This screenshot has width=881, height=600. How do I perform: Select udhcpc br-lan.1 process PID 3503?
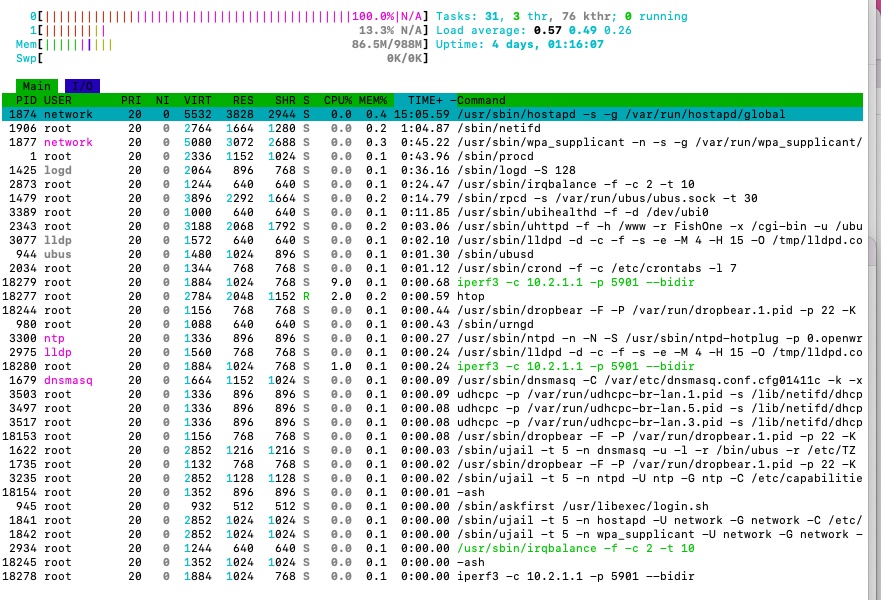coord(432,394)
